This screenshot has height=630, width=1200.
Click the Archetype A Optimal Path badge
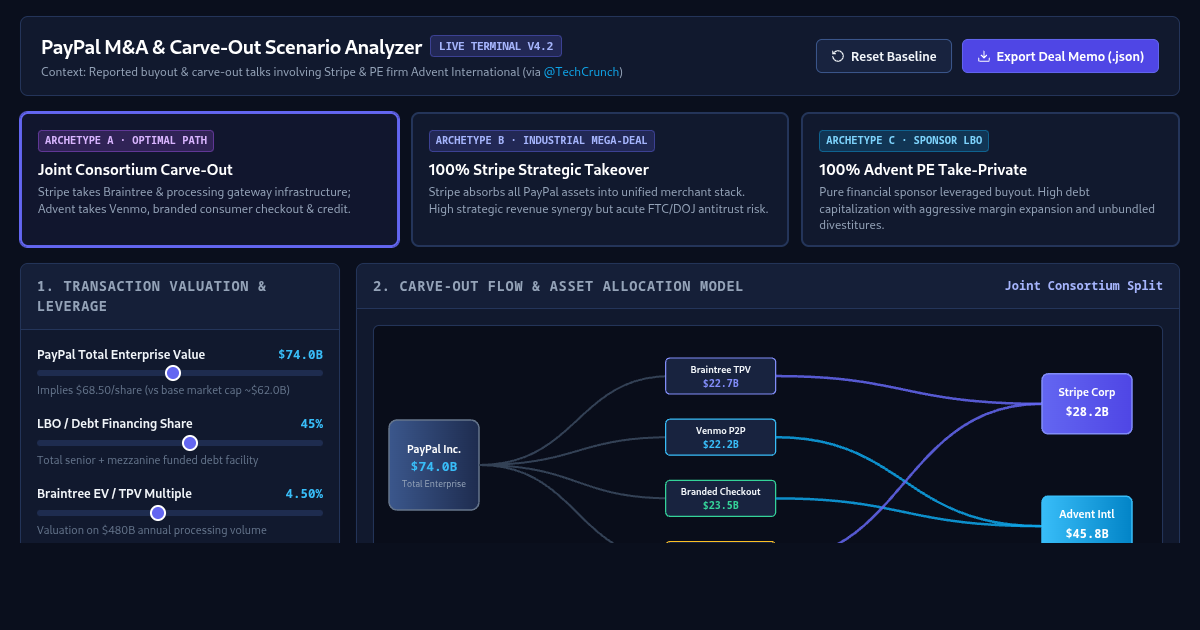(x=126, y=141)
